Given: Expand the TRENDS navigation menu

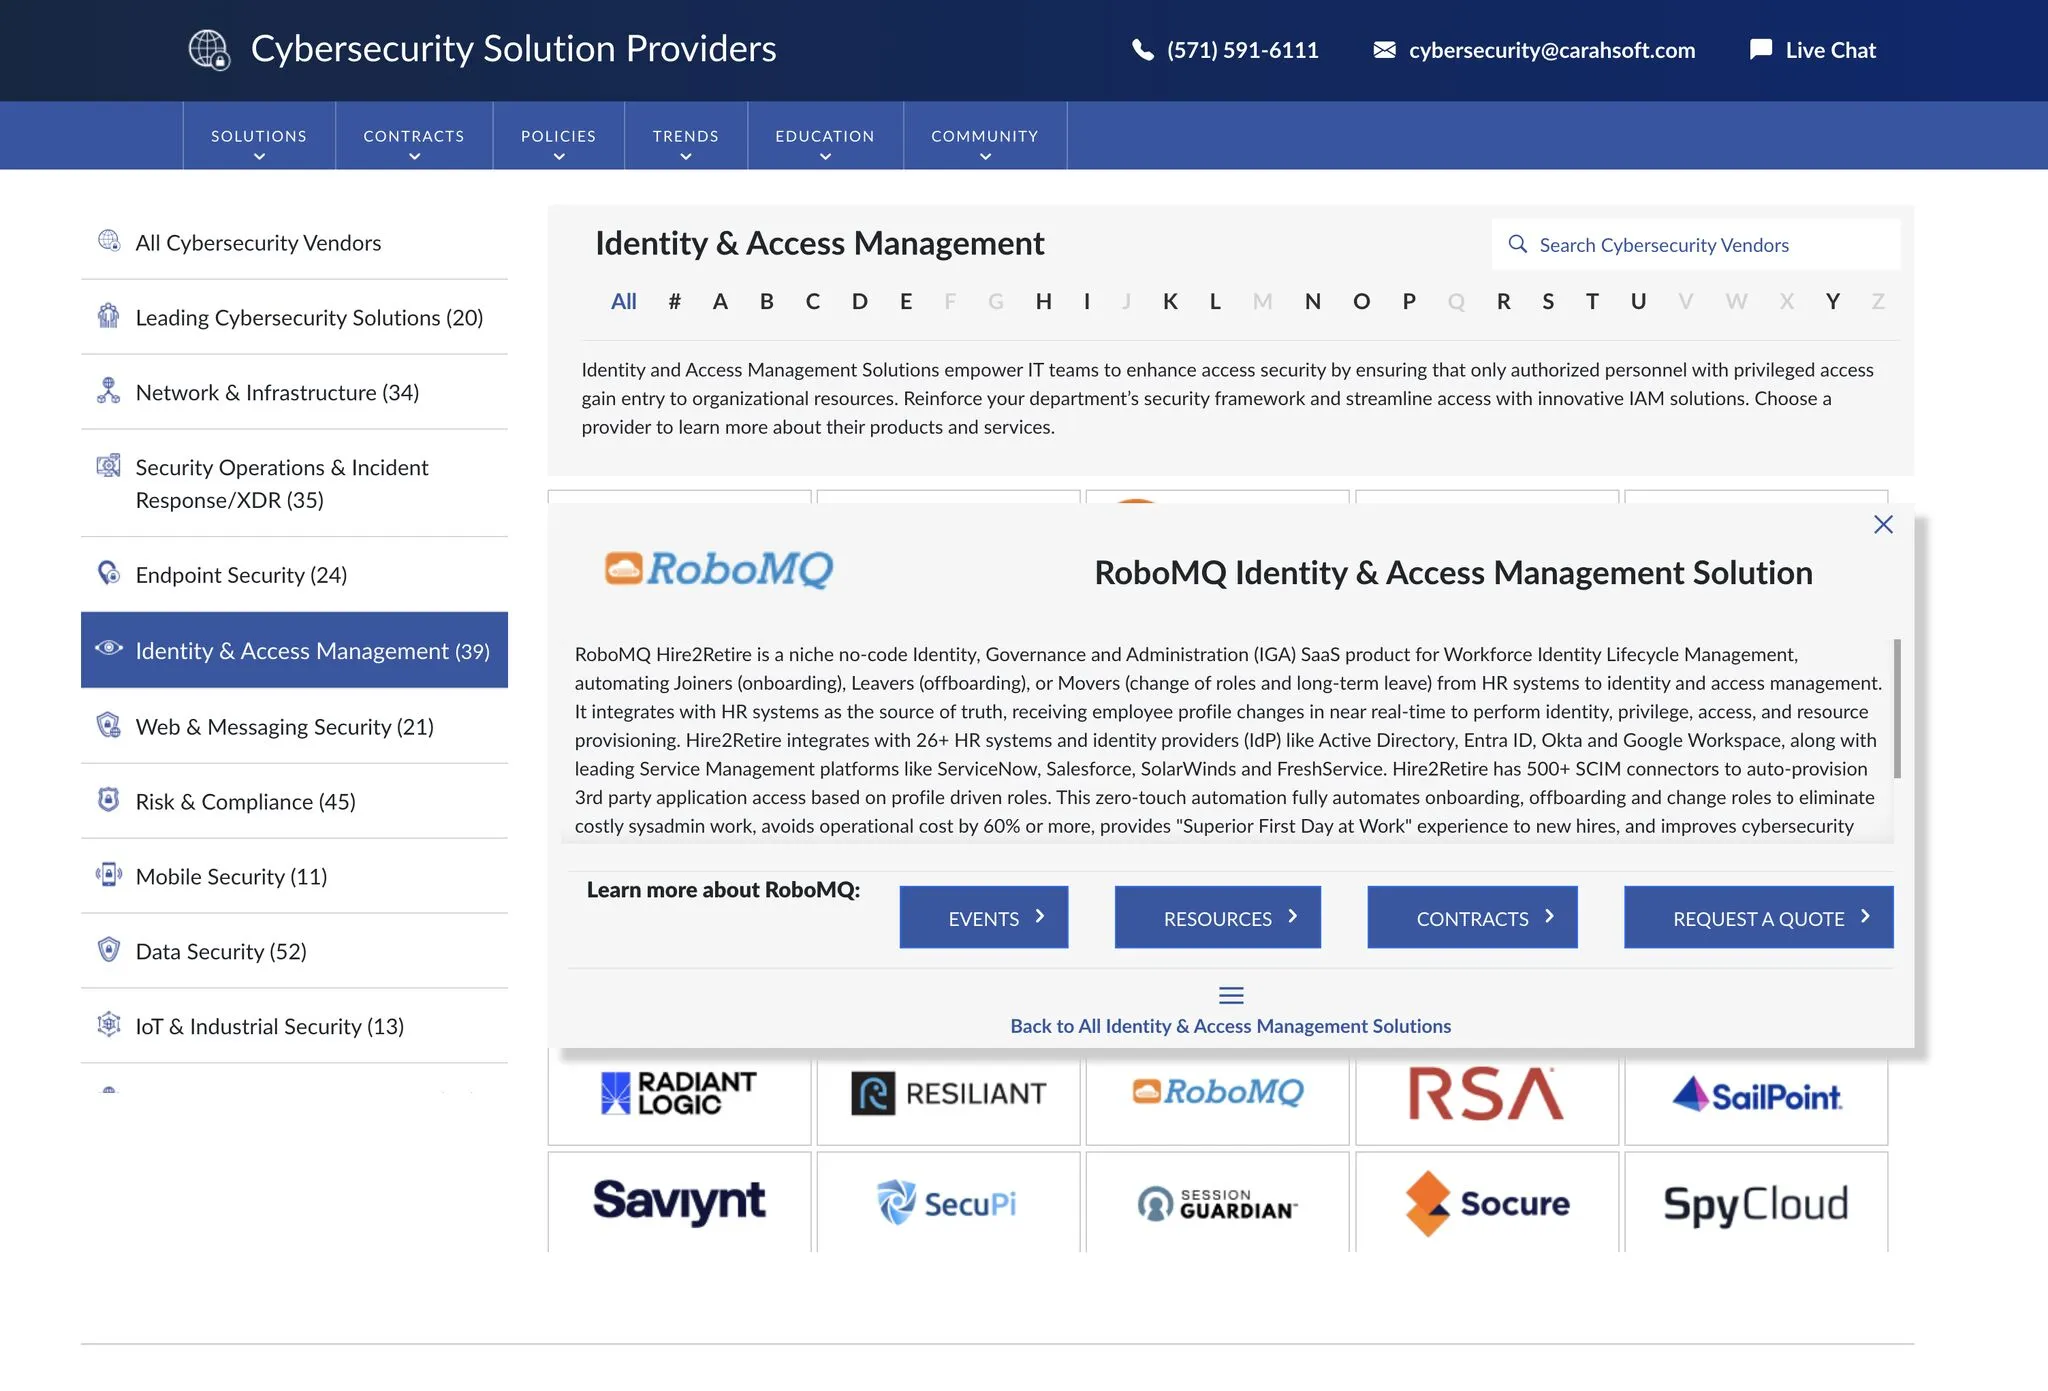Looking at the screenshot, I should tap(685, 135).
